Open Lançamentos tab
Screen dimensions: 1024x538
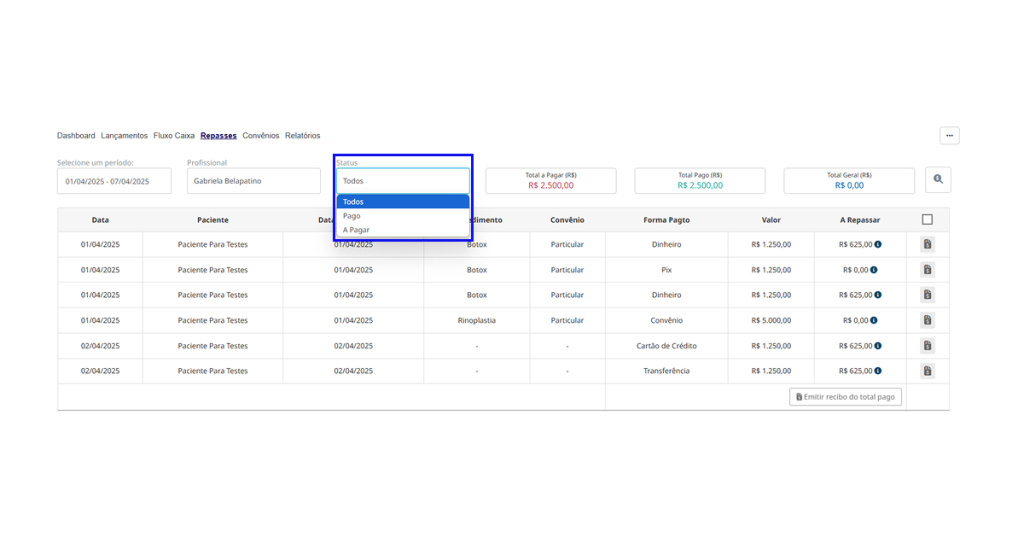coord(124,136)
